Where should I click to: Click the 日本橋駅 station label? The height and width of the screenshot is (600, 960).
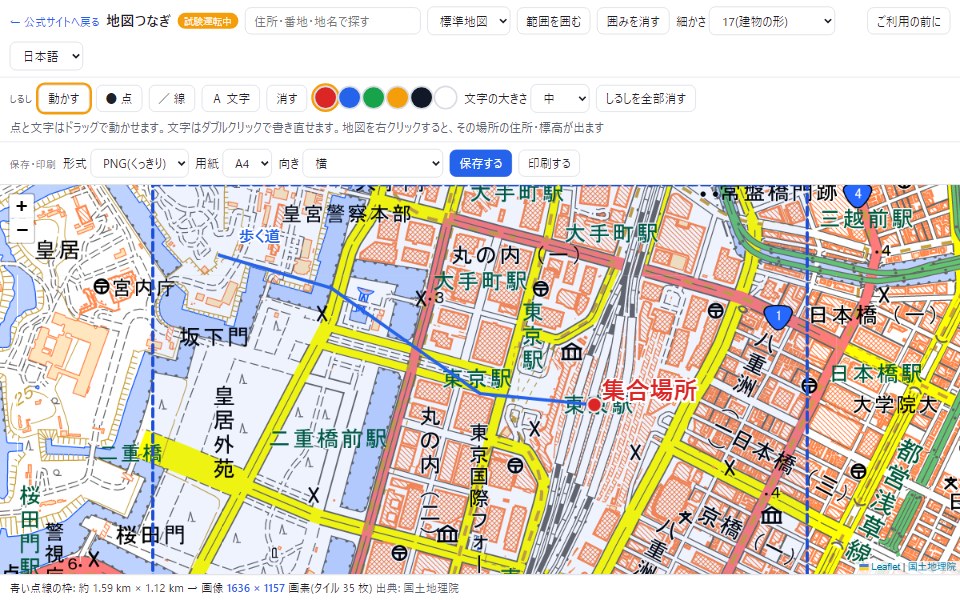coord(876,373)
